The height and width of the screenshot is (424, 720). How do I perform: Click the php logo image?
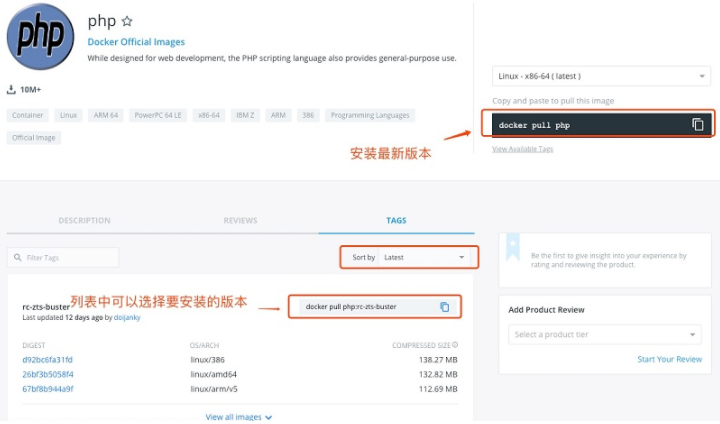(x=40, y=37)
